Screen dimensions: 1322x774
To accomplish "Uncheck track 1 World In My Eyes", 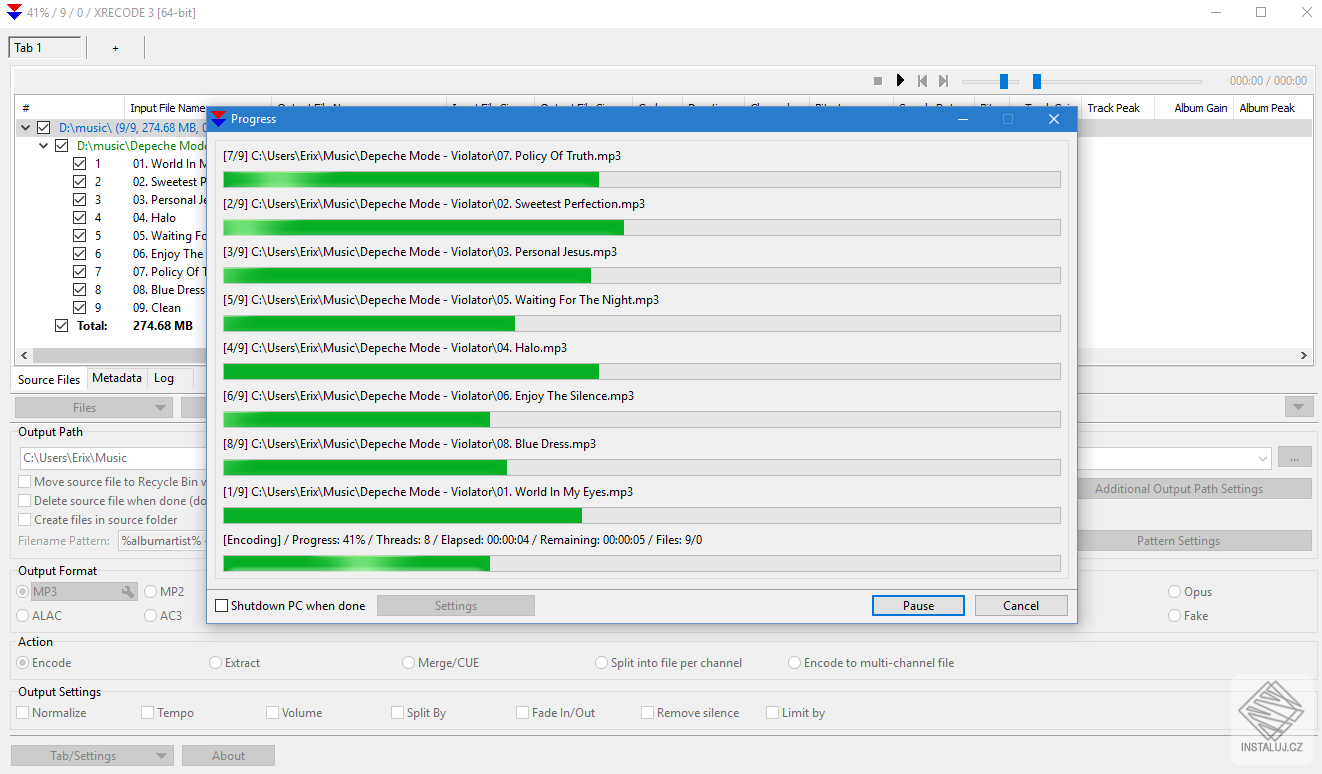I will point(80,164).
